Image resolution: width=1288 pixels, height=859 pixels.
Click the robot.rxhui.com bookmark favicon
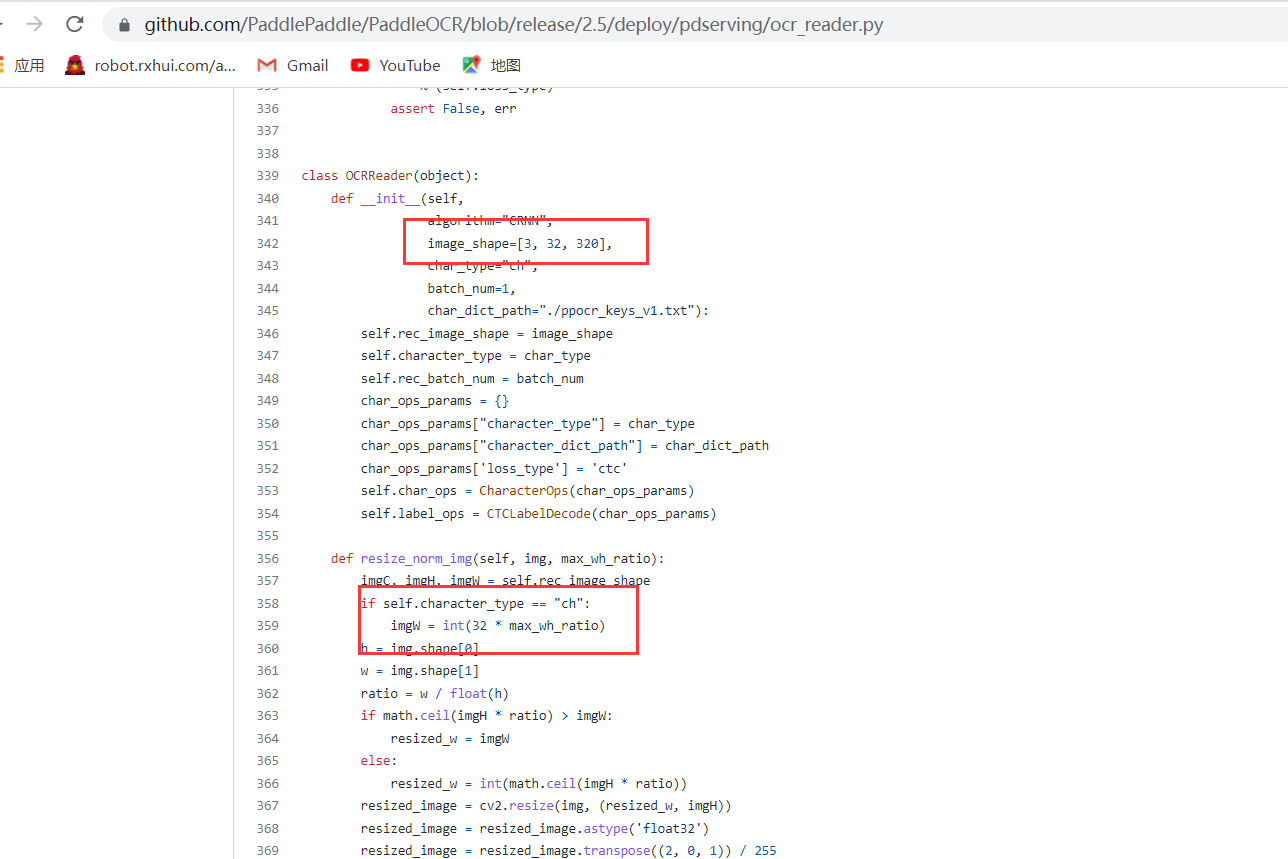74,64
